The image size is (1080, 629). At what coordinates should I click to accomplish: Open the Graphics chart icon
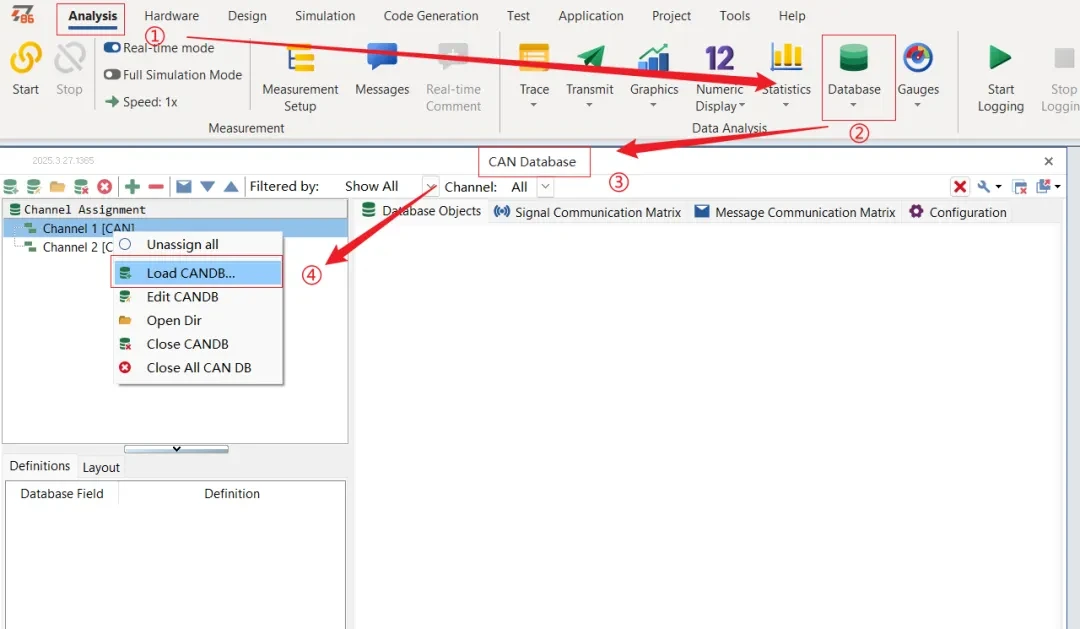(654, 59)
